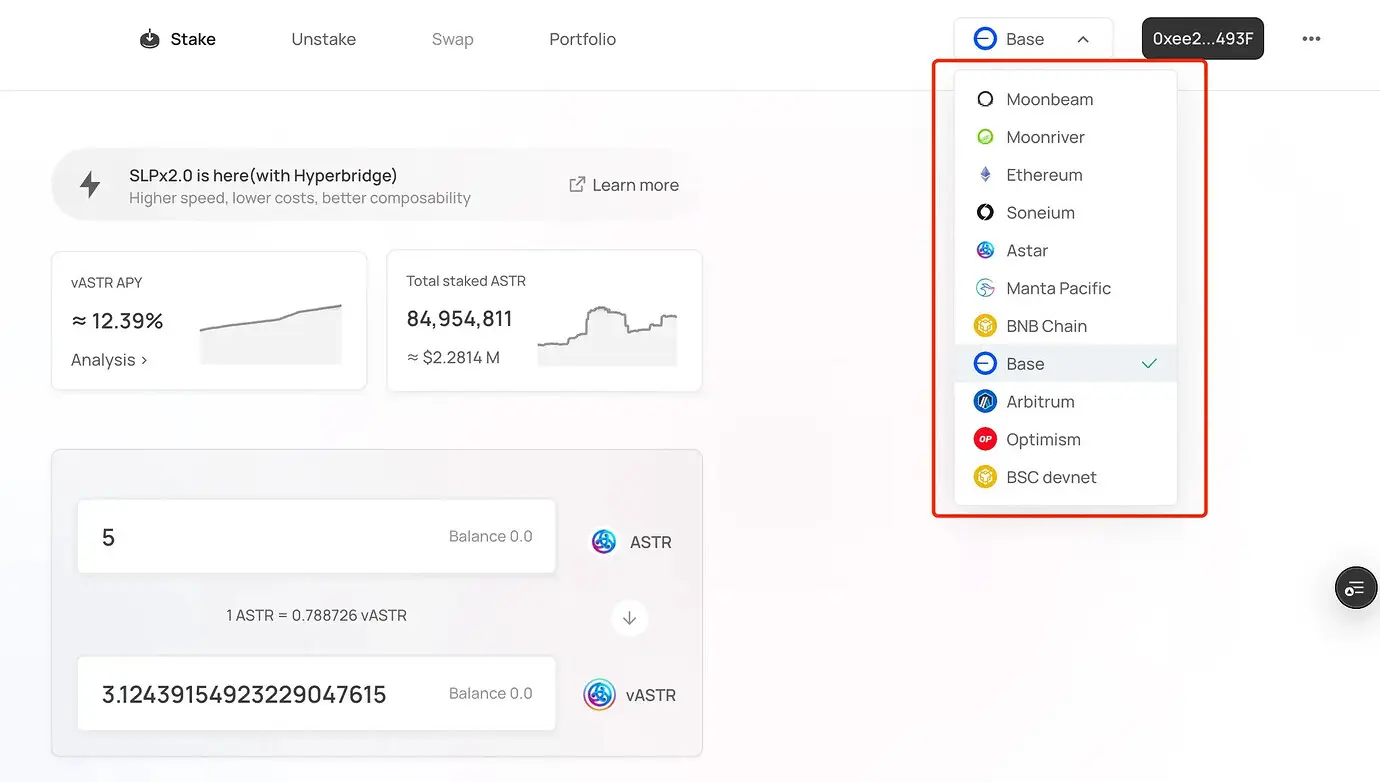Go to the Portfolio tab
Image resolution: width=1380 pixels, height=782 pixels.
pyautogui.click(x=582, y=39)
